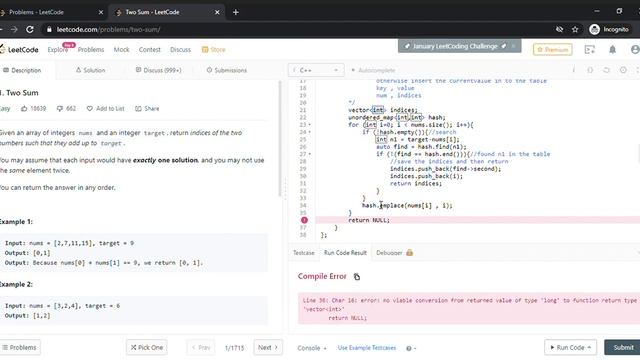This screenshot has width=640, height=360.
Task: Switch to the Testcase tab
Action: pos(304,253)
